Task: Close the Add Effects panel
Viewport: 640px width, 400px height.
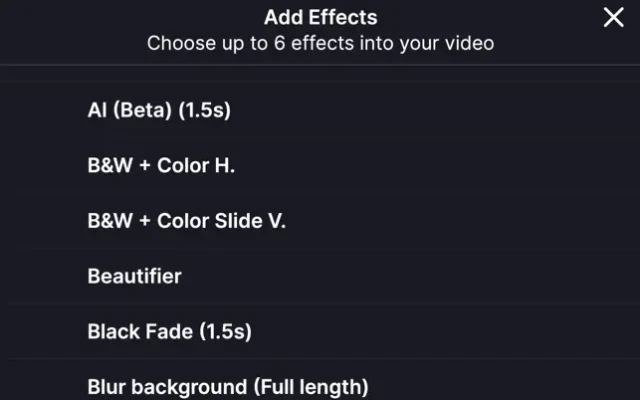Action: click(x=613, y=17)
